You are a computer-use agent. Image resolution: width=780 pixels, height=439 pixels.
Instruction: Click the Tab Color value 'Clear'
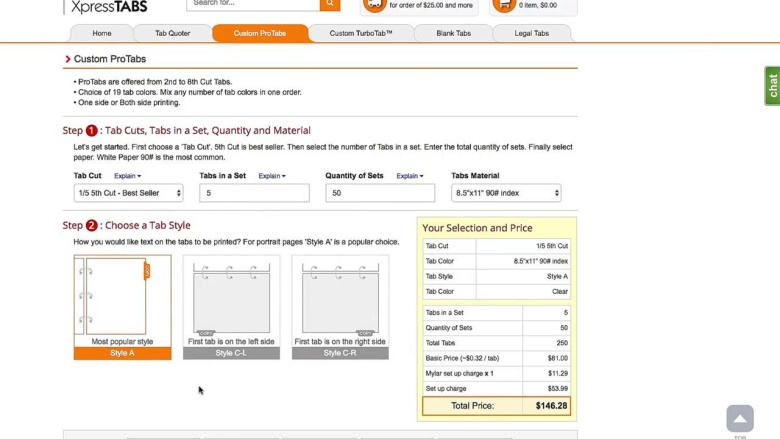(x=560, y=291)
